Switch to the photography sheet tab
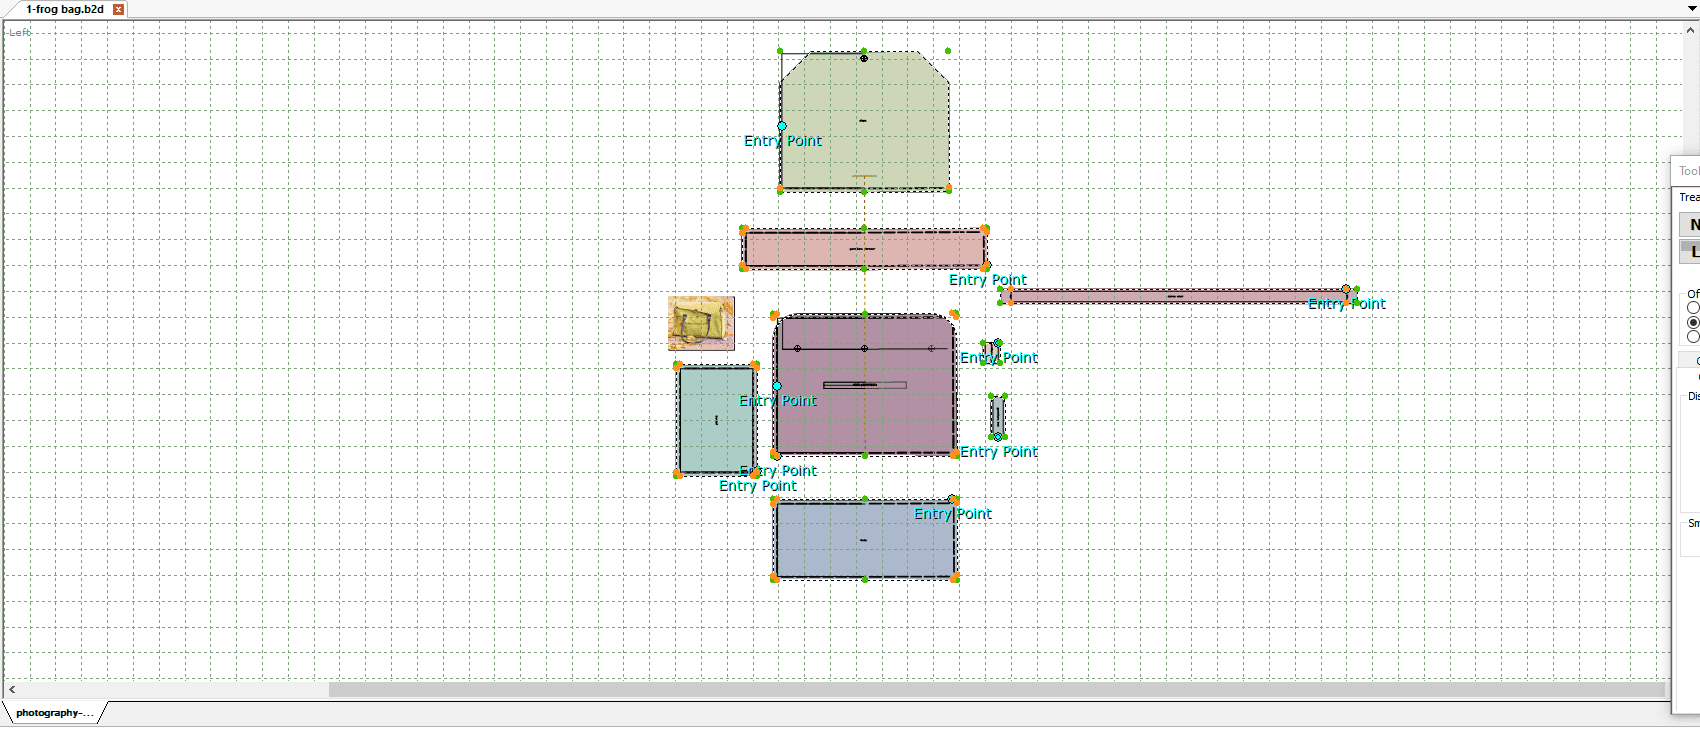 (54, 713)
